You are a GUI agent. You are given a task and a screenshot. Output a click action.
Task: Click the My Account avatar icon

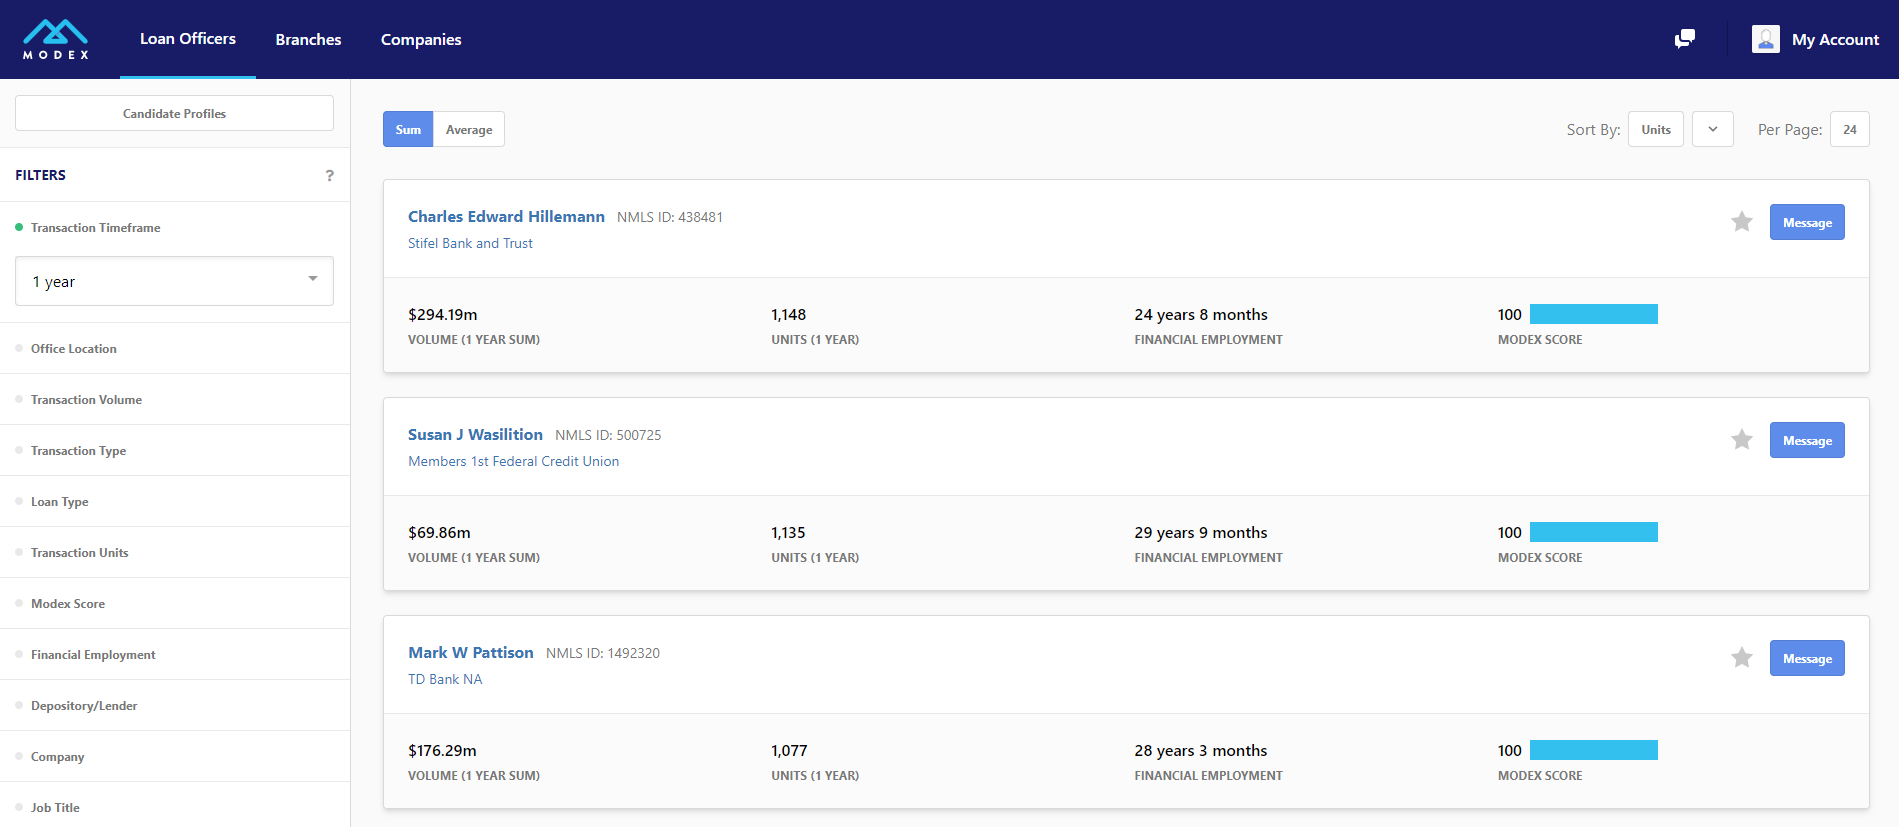tap(1766, 39)
